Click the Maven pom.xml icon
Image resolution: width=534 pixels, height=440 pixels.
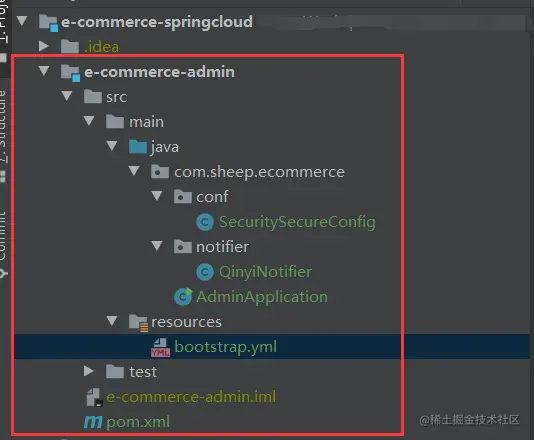click(x=93, y=422)
